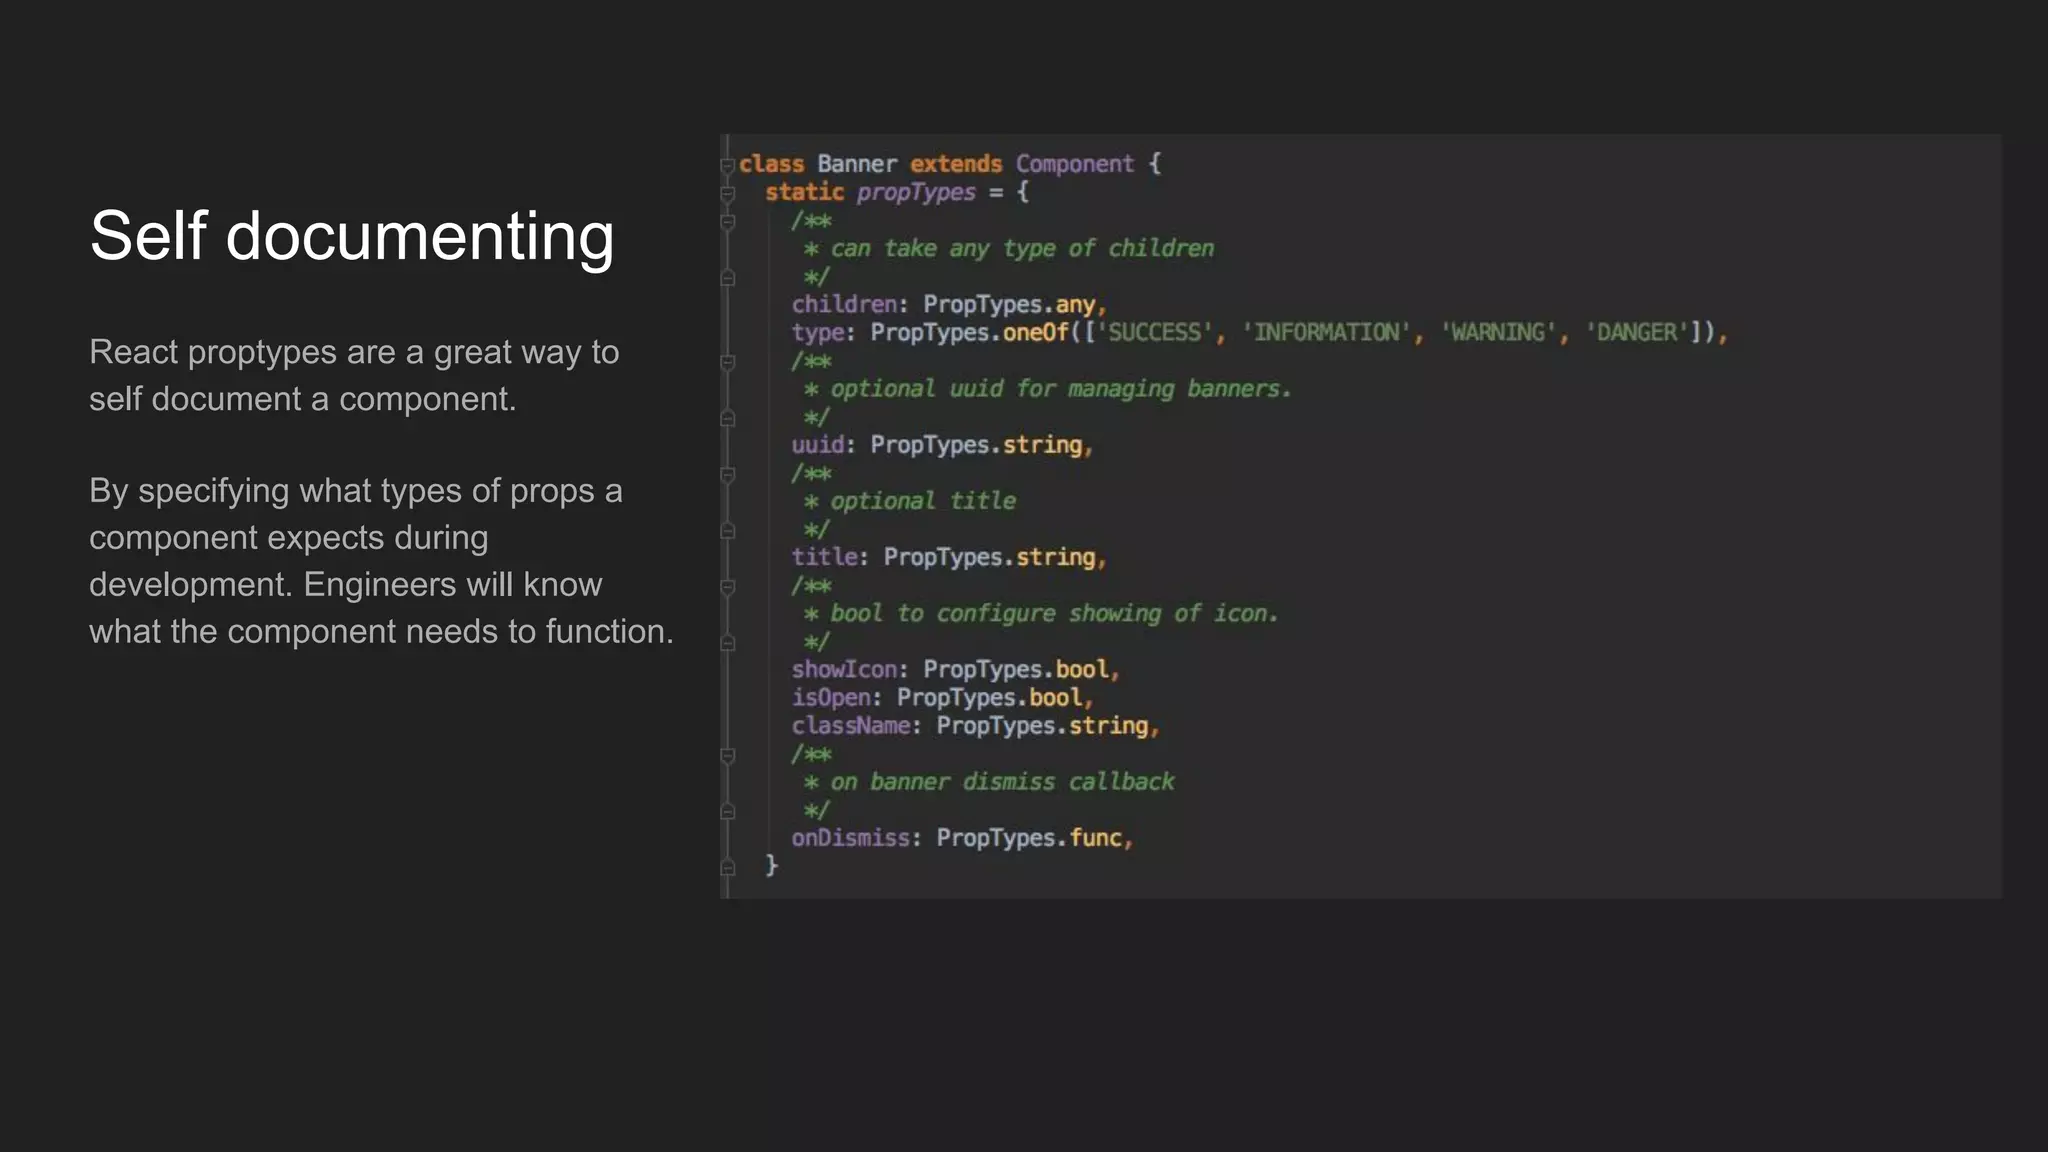2048x1152 pixels.
Task: Click the 'INFORMATION' string literal
Action: tap(1327, 332)
